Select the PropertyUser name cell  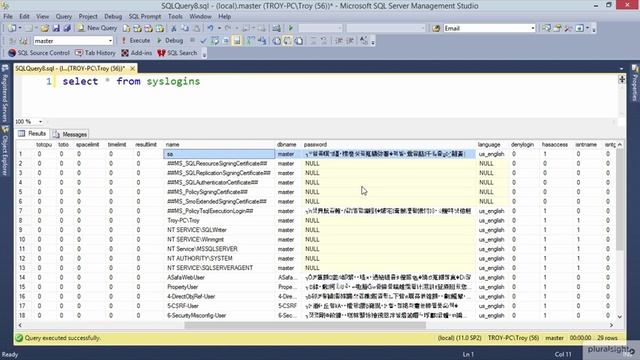219,287
